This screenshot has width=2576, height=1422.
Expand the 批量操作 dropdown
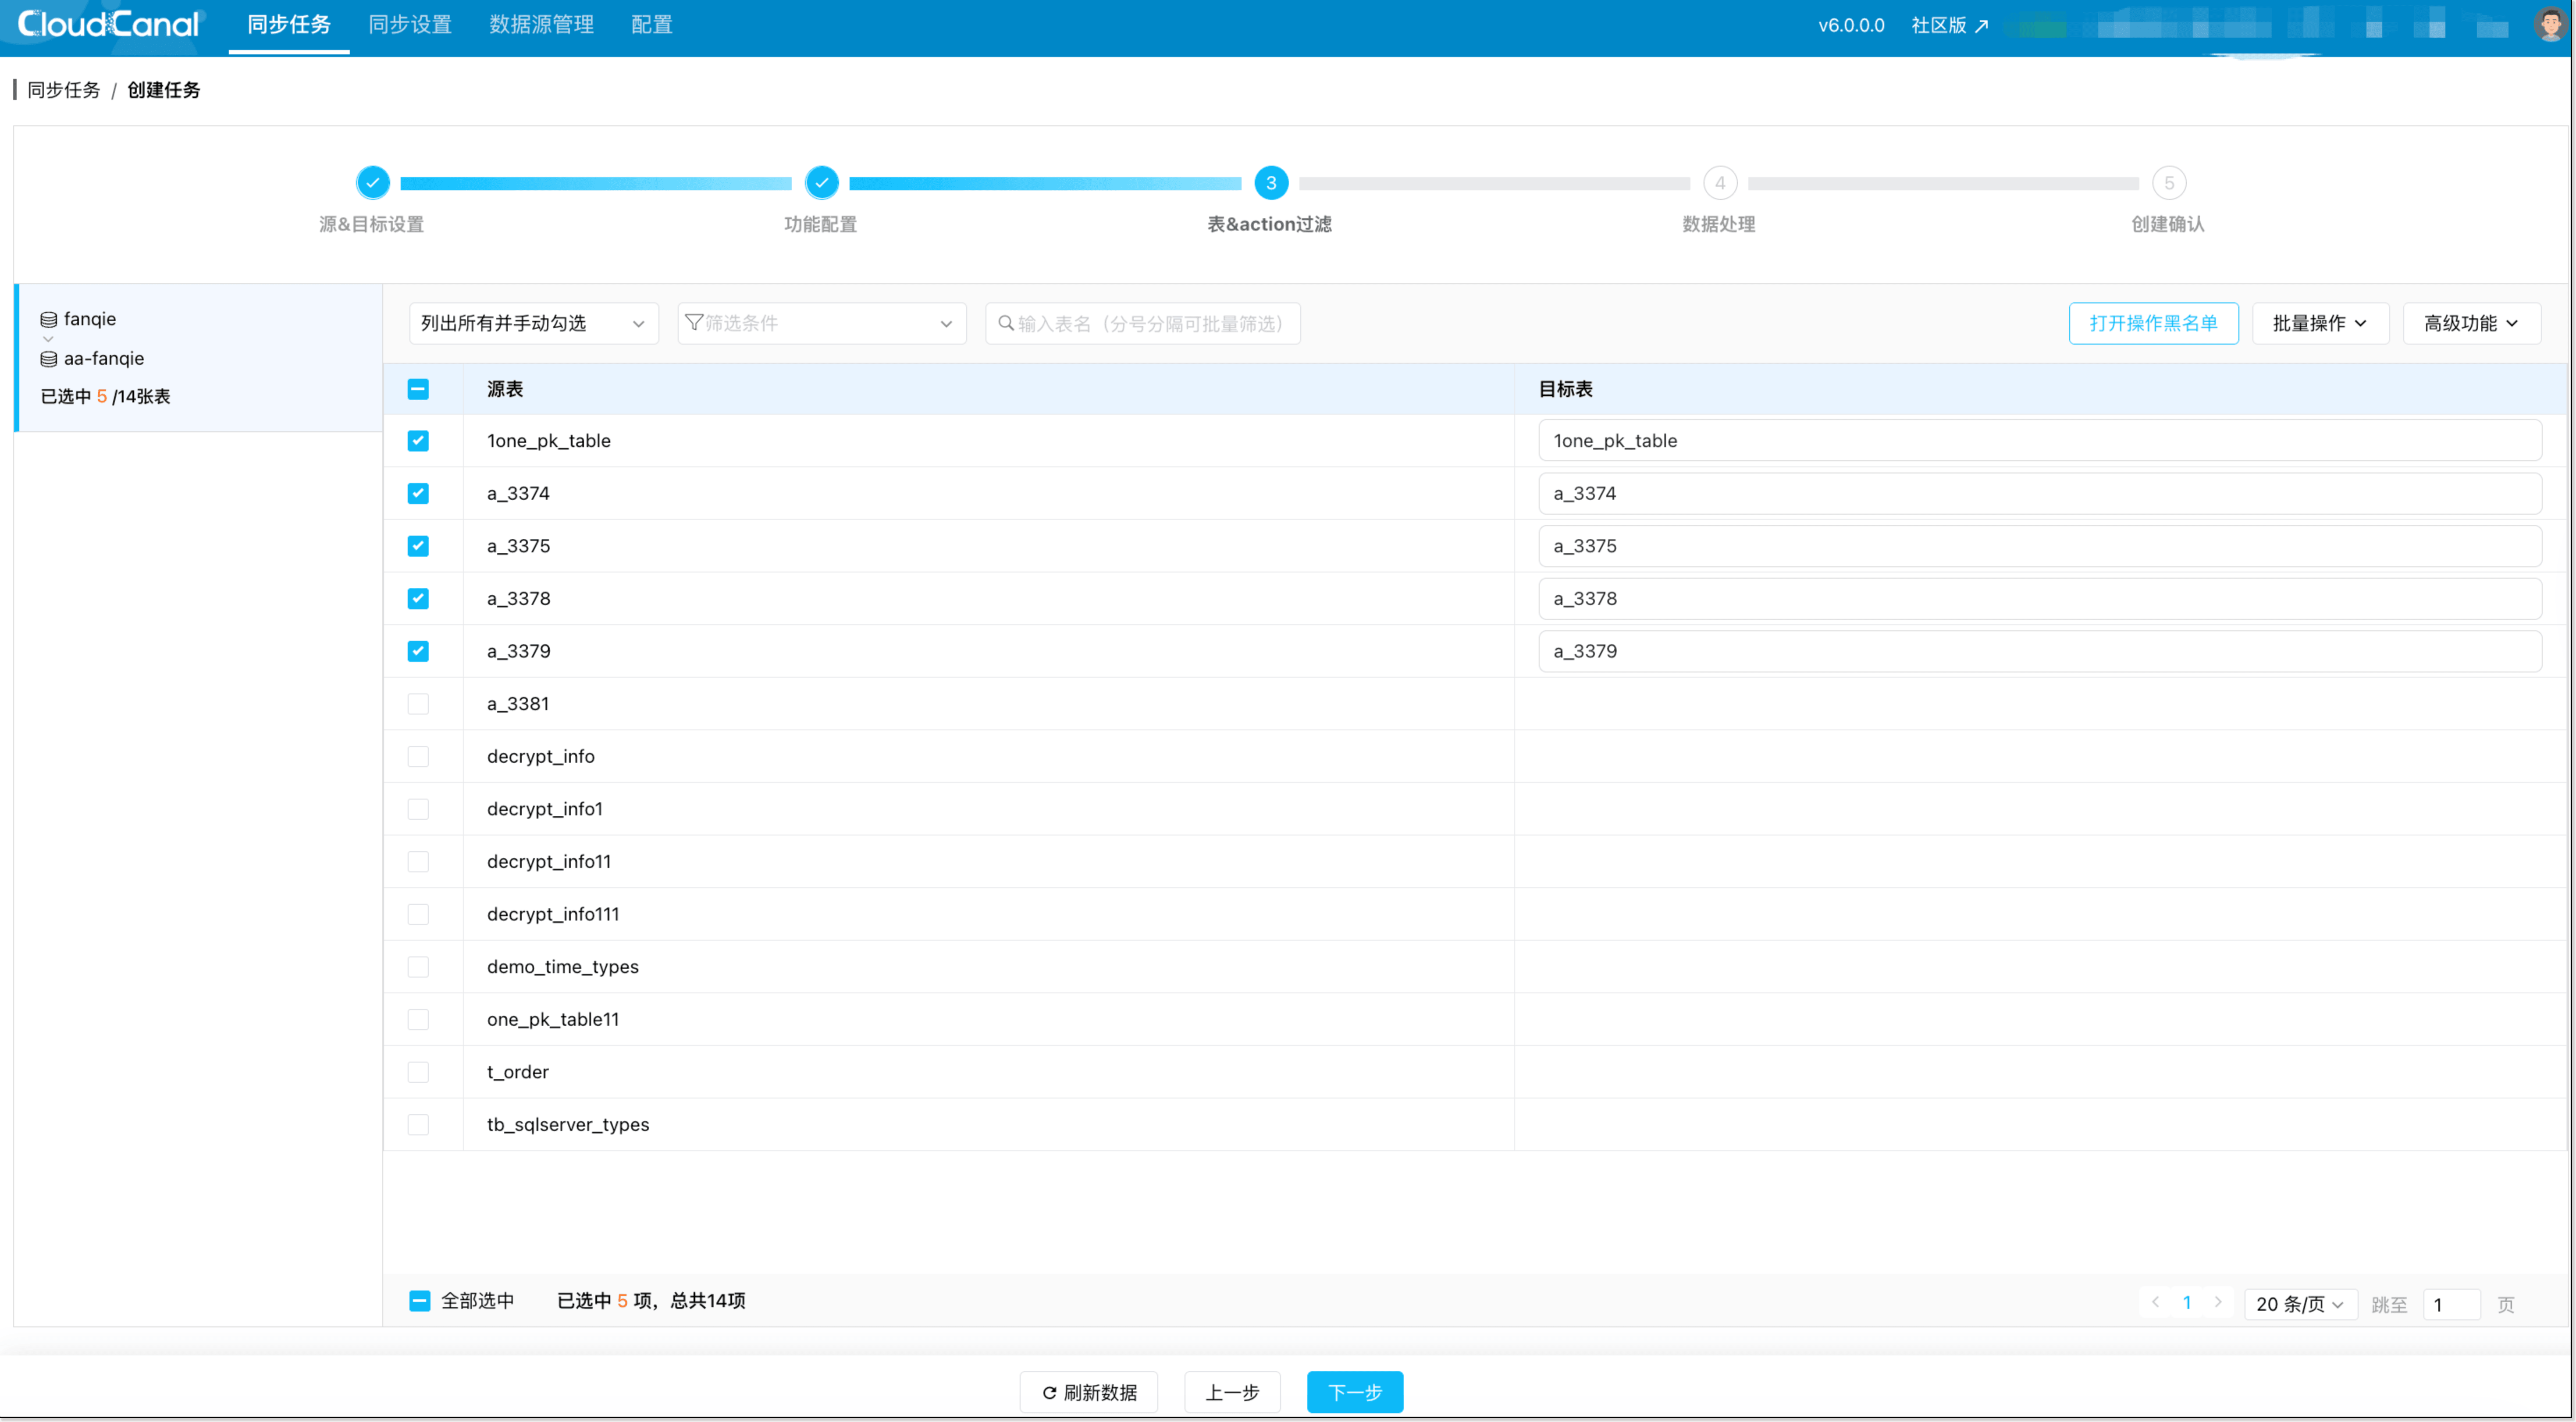coord(2320,323)
